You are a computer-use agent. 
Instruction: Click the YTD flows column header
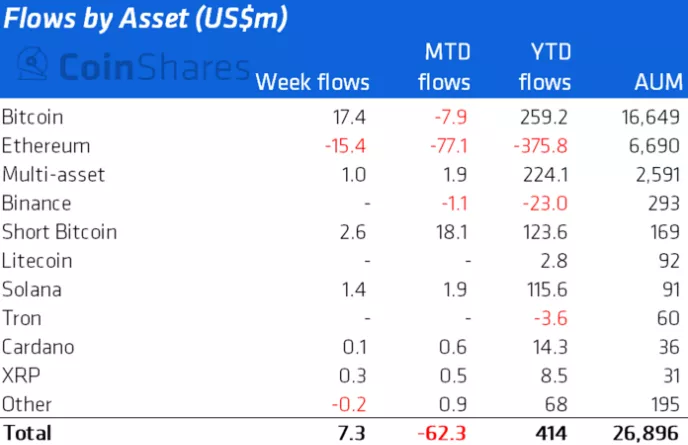pos(544,66)
